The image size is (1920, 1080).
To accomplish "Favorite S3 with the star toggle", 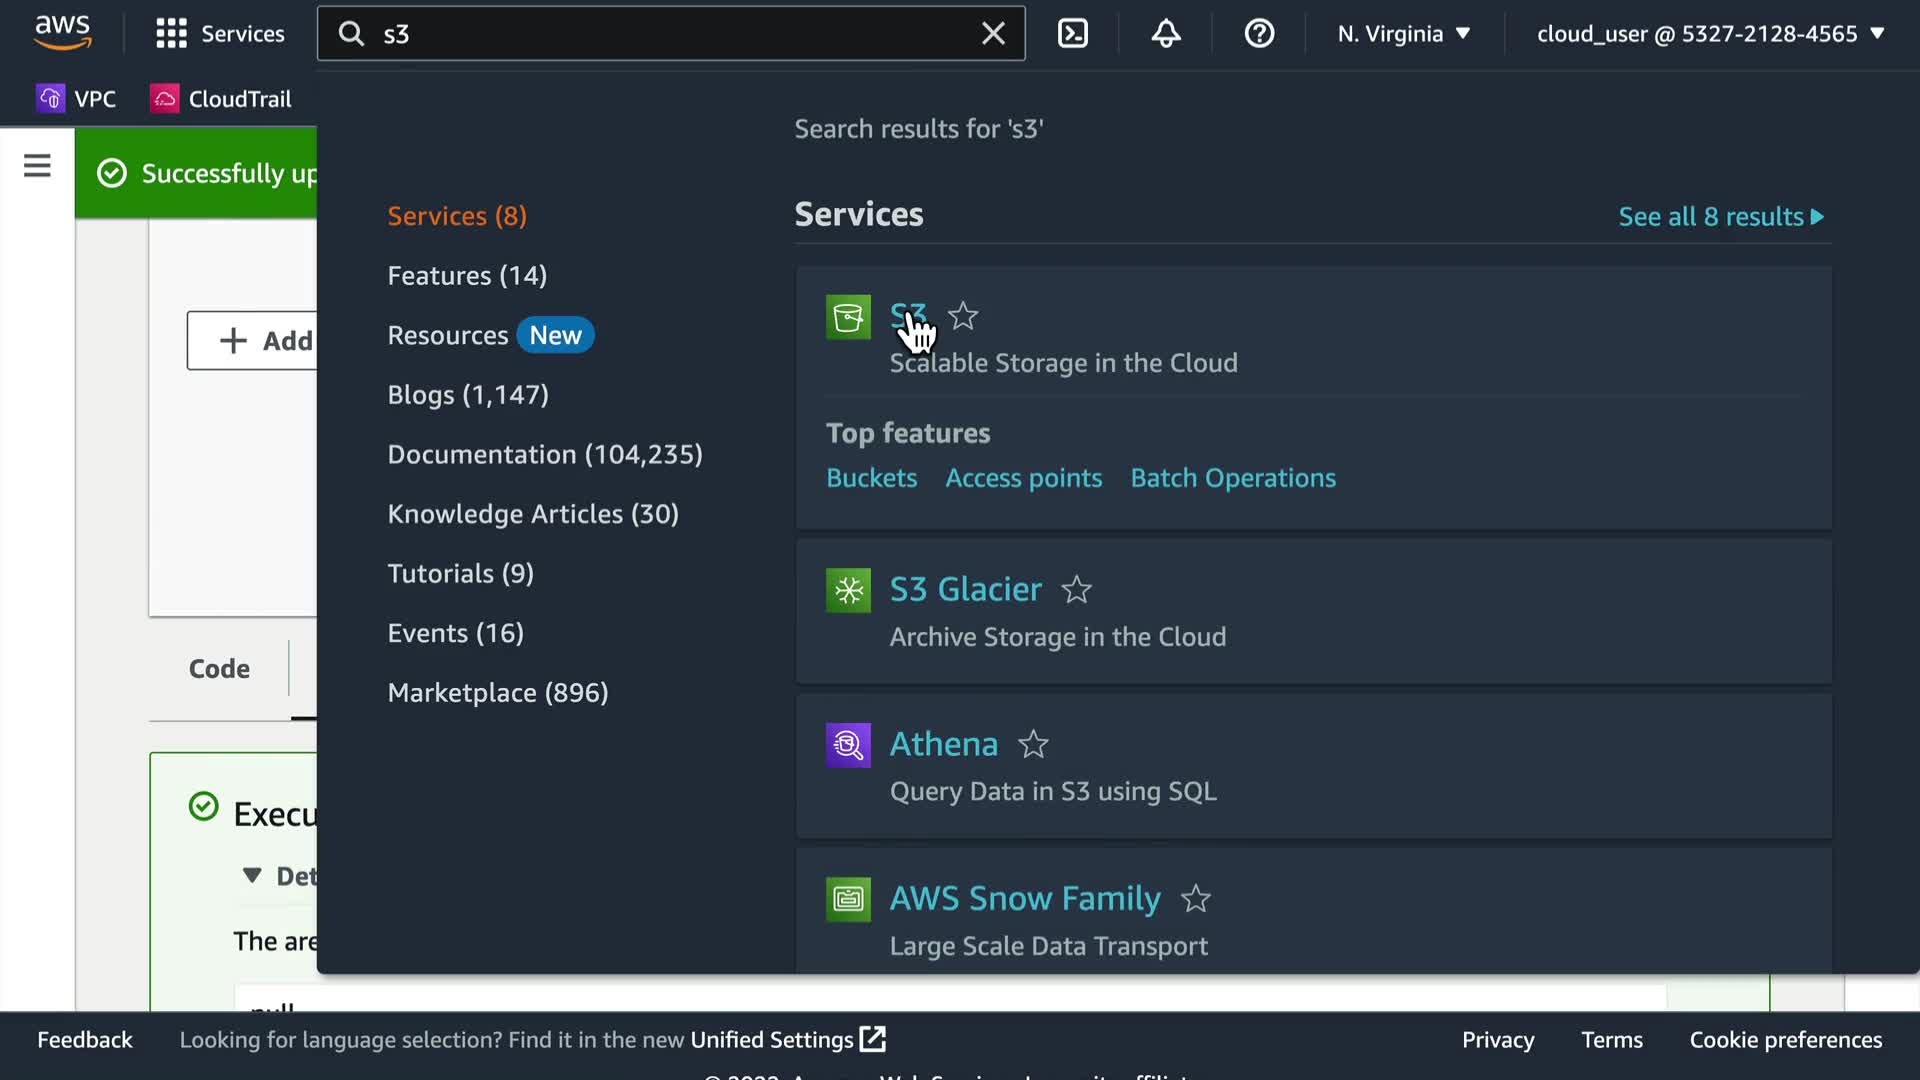I will [963, 316].
